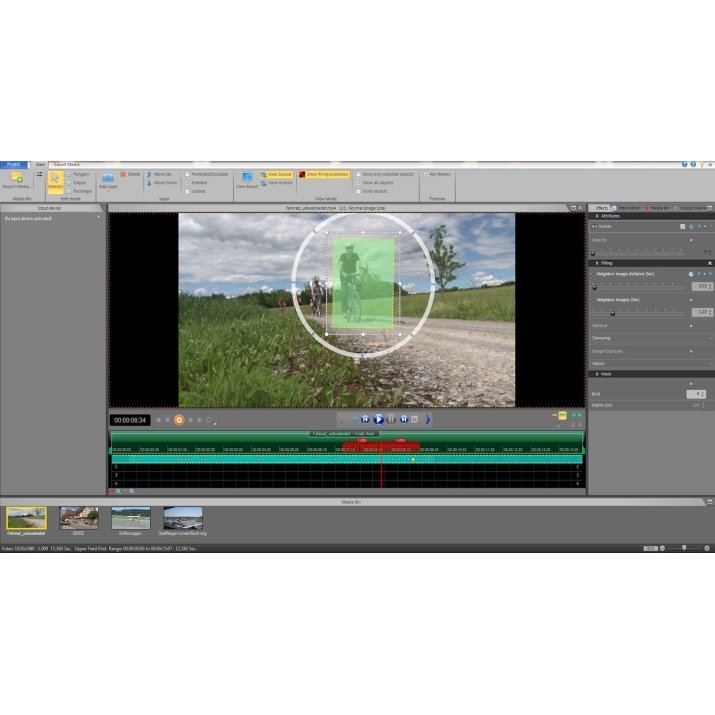
Task: Pause the video playback
Action: (391, 419)
